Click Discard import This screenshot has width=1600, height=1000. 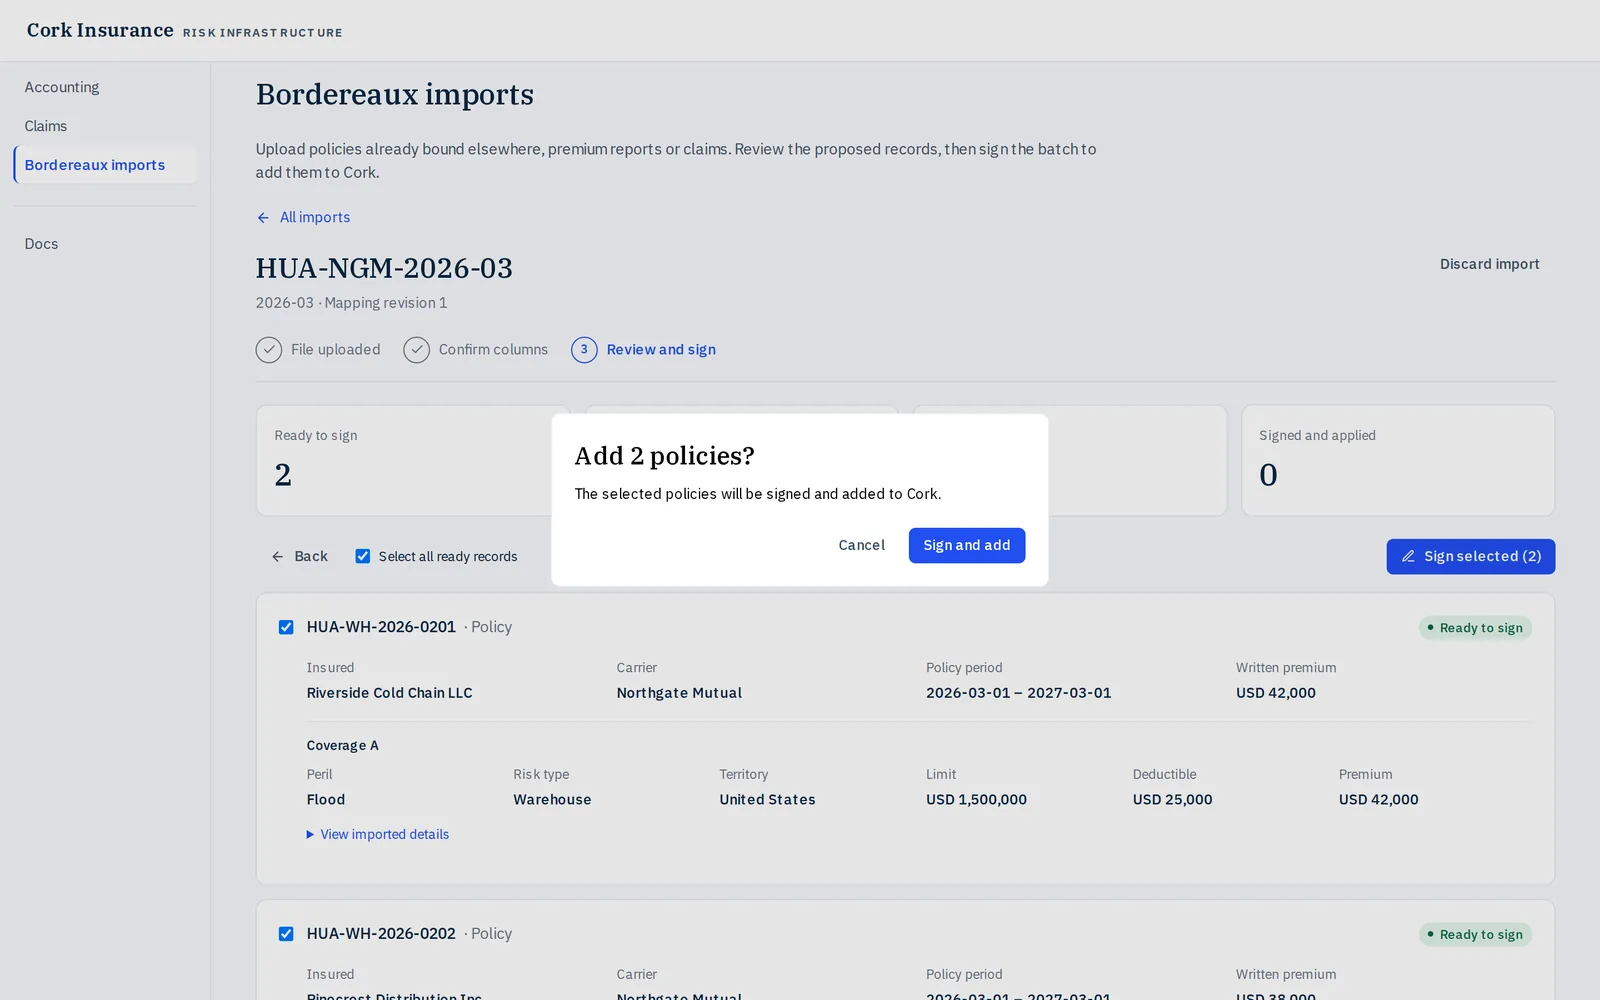[x=1489, y=264]
